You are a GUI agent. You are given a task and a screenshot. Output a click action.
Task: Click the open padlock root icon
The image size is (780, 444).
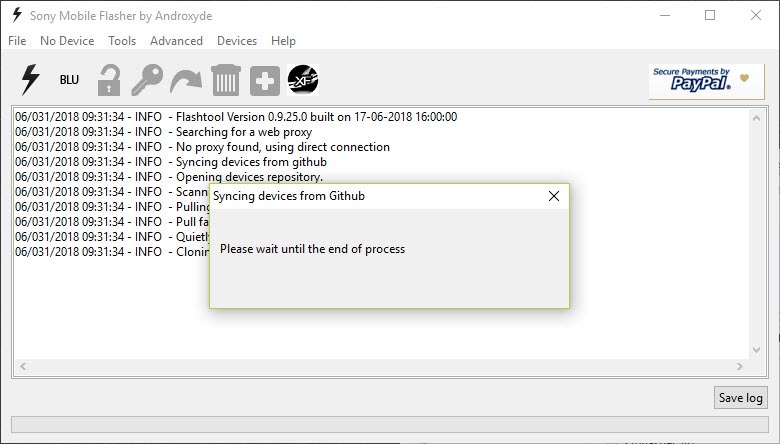[x=108, y=80]
